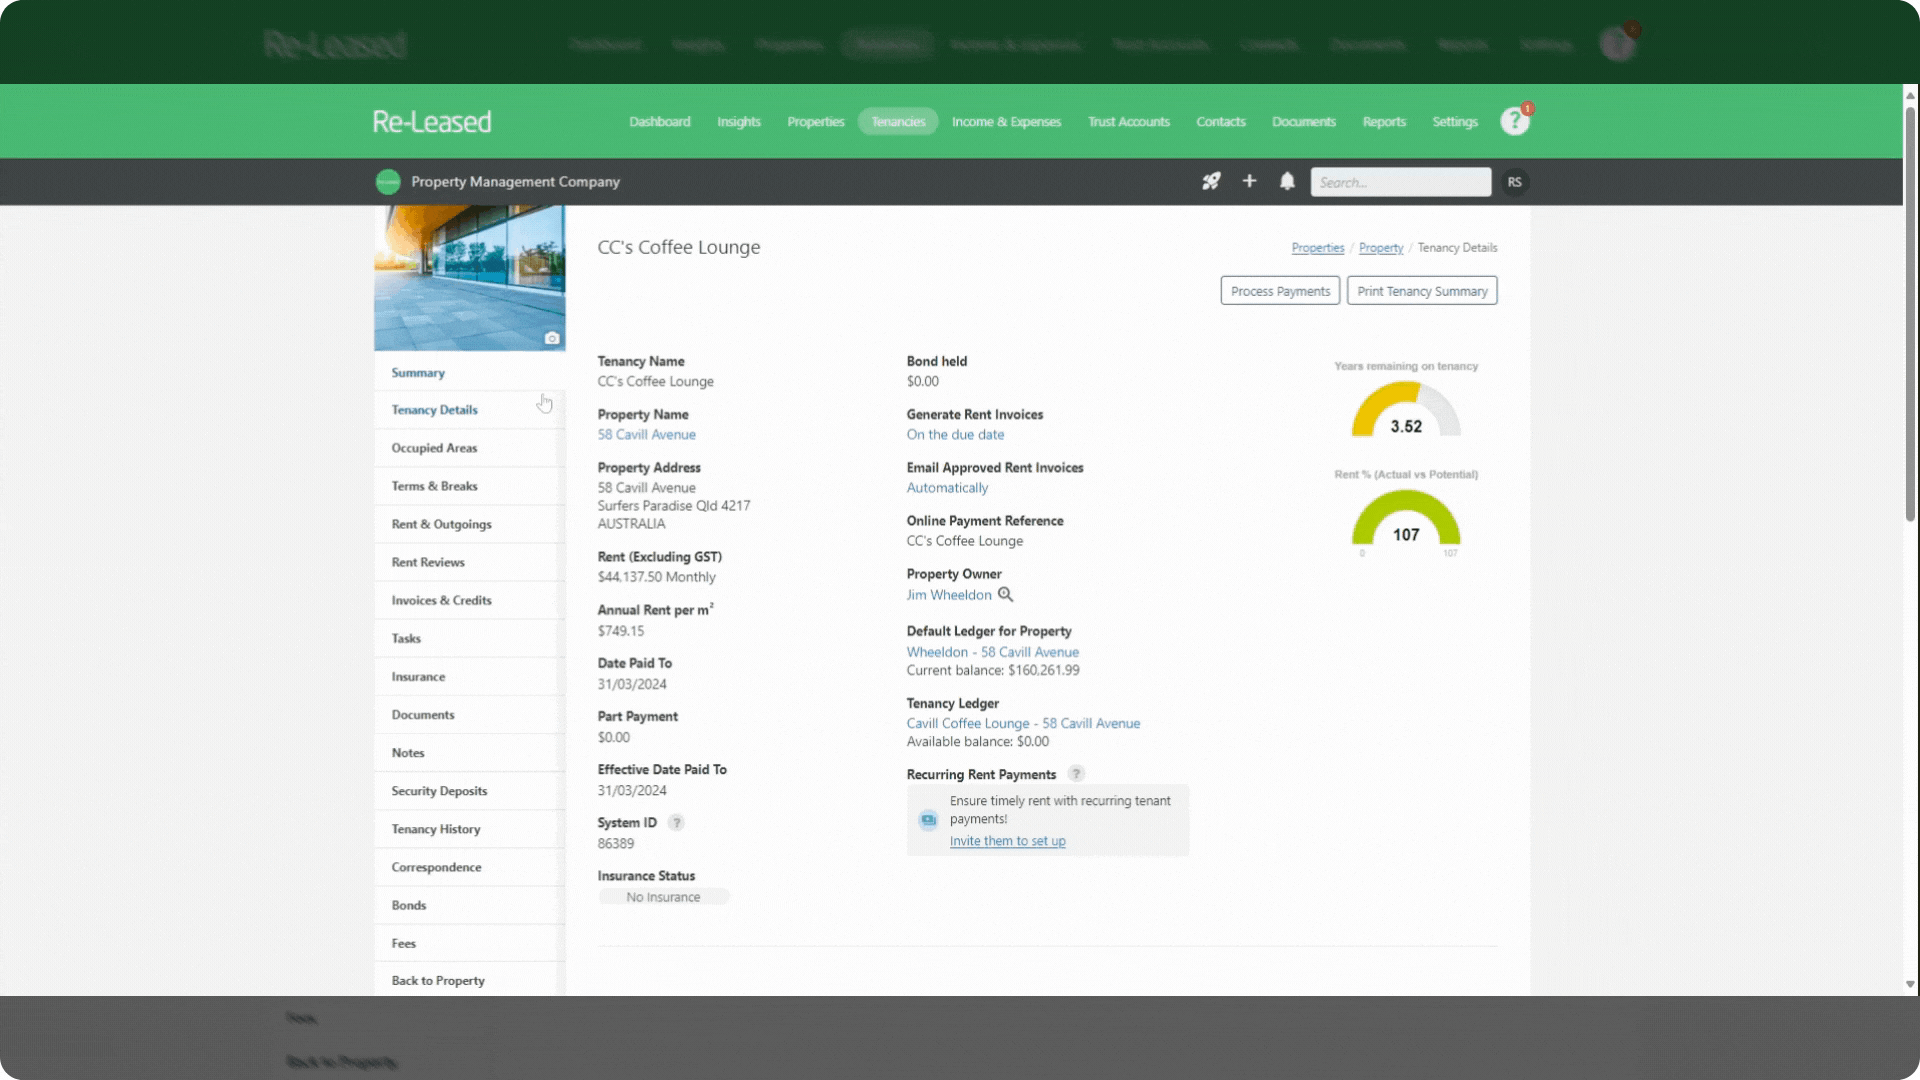Viewport: 1920px width, 1080px height.
Task: Open Properties in the navigation bar
Action: (x=816, y=121)
